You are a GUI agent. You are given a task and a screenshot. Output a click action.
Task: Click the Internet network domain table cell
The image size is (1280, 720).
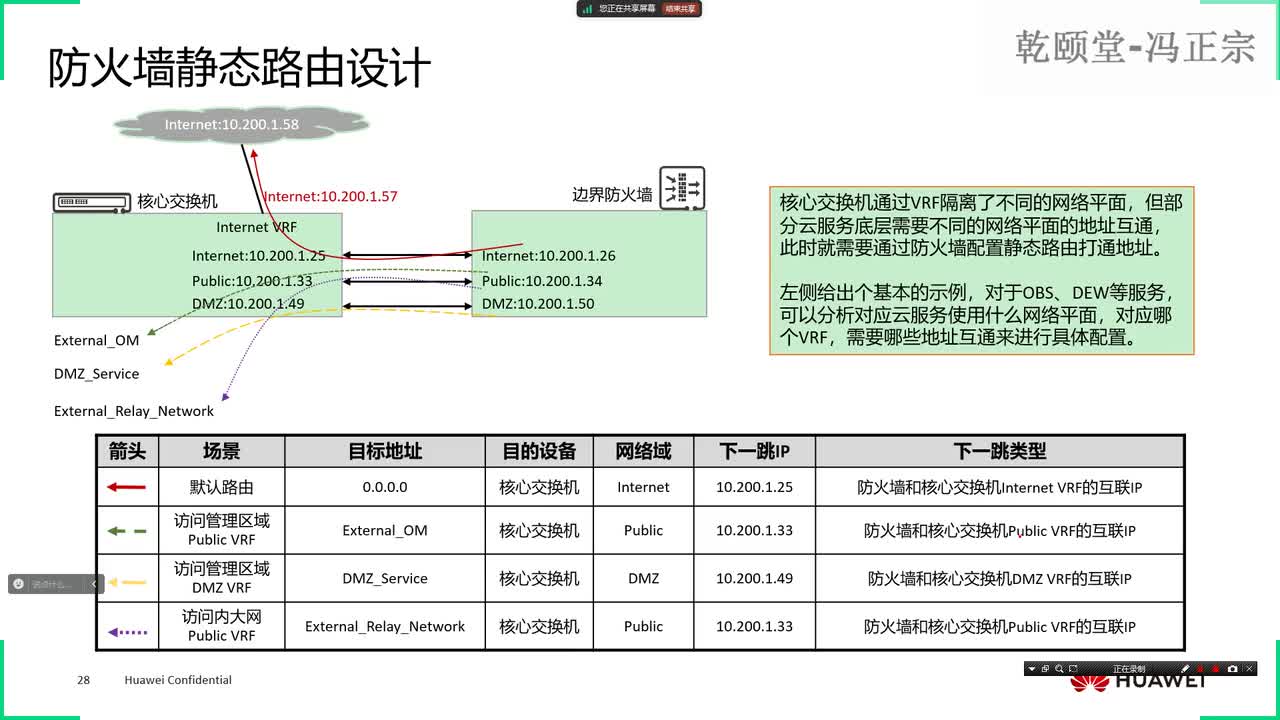[643, 487]
